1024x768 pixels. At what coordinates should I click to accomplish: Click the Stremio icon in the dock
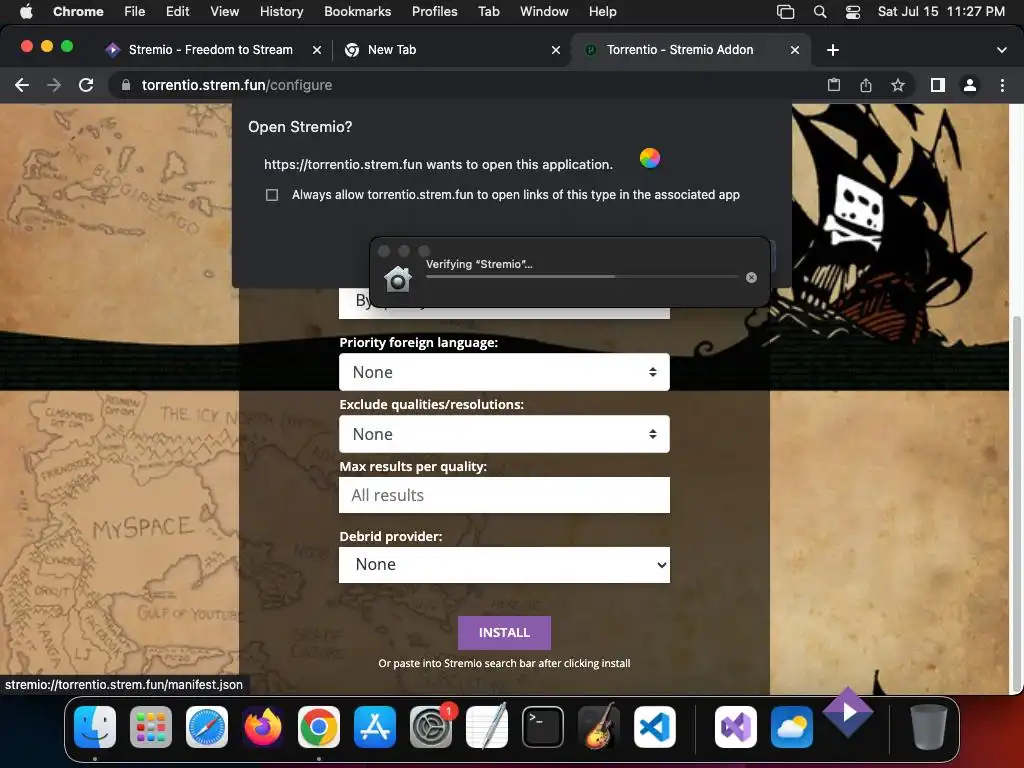click(x=848, y=712)
